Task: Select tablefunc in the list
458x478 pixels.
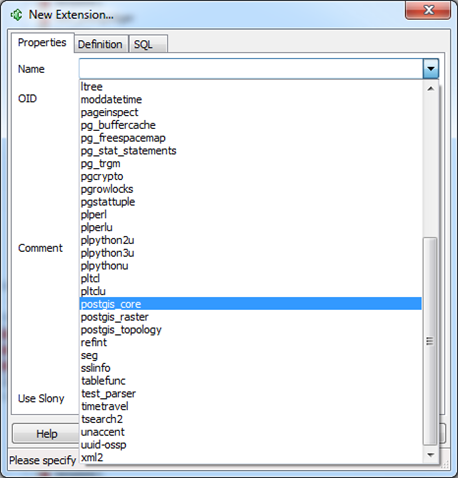Action: tap(251, 381)
